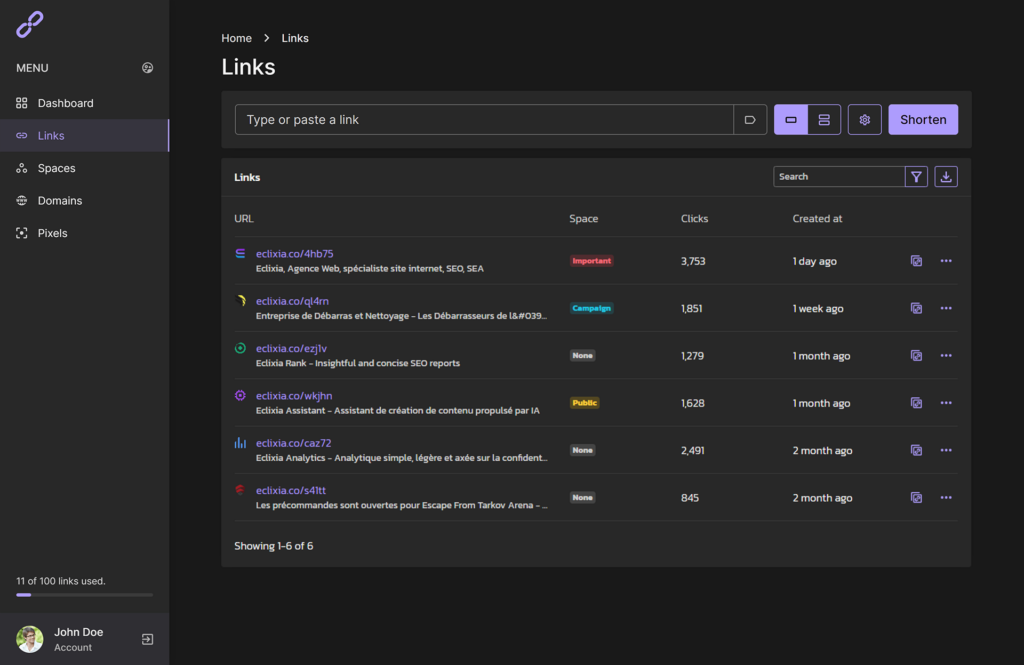Open the settings gear next to Shorten
Viewport: 1024px width, 665px height.
point(865,120)
